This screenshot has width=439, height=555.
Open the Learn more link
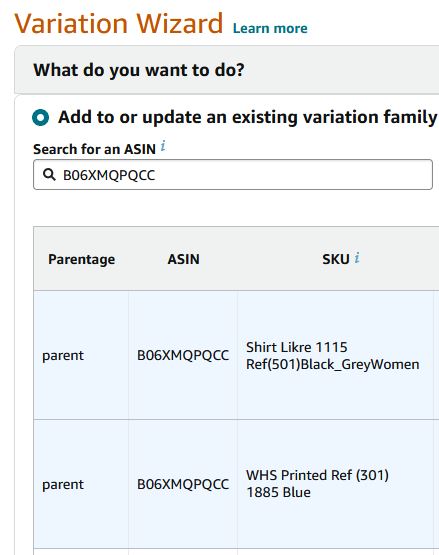(270, 28)
